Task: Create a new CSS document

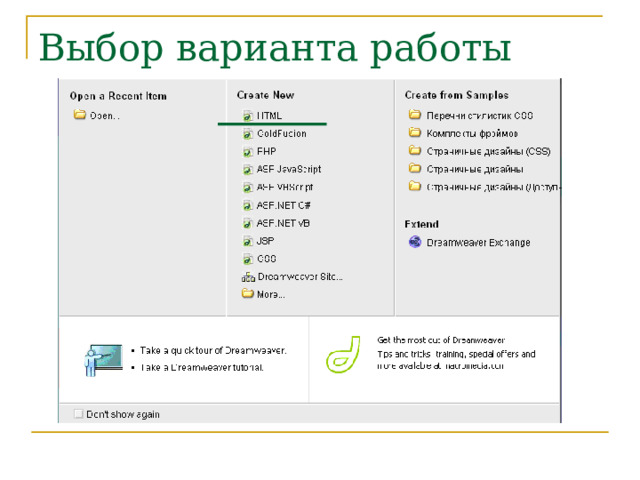Action: pyautogui.click(x=267, y=259)
